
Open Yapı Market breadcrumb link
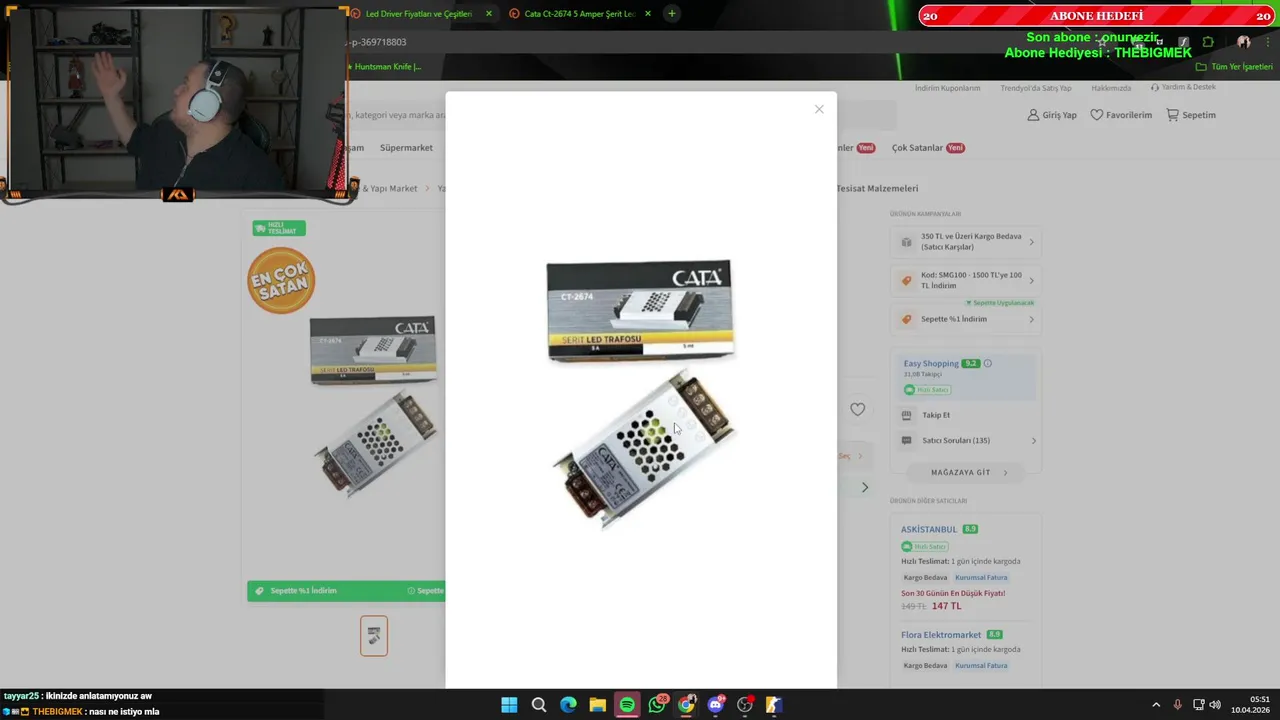click(389, 188)
